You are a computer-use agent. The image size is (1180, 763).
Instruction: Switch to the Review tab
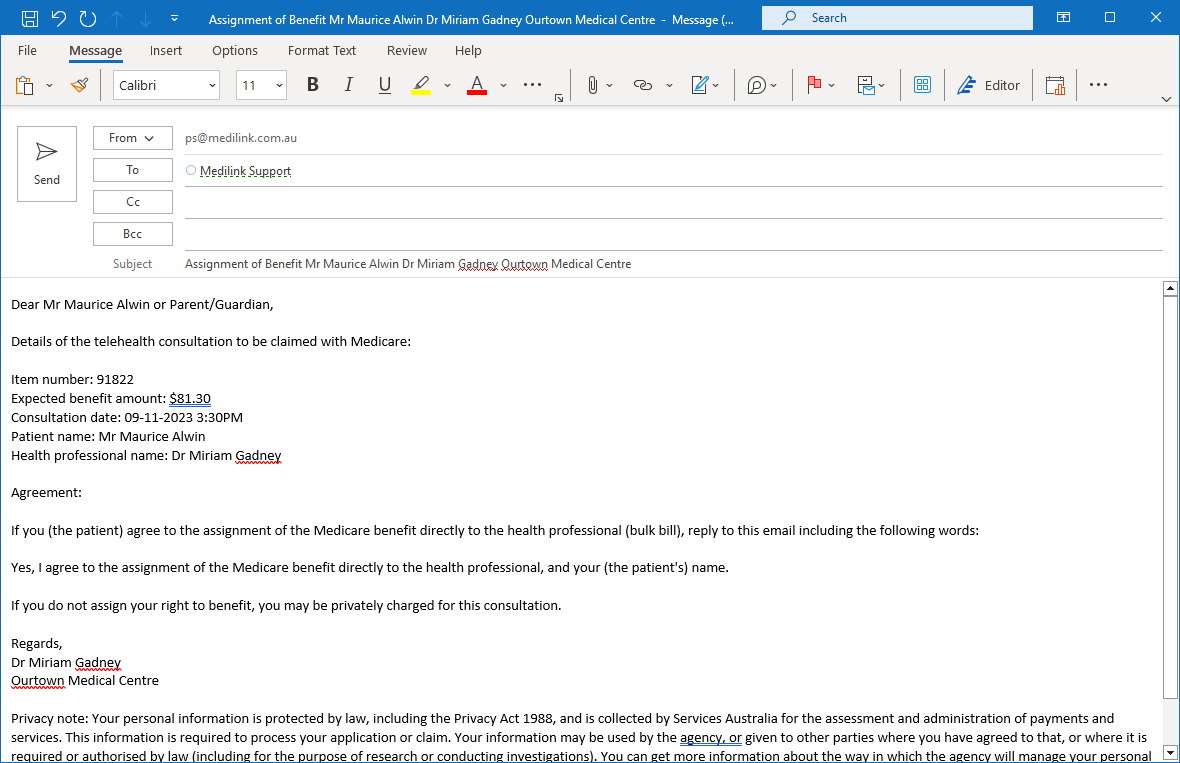pos(406,50)
